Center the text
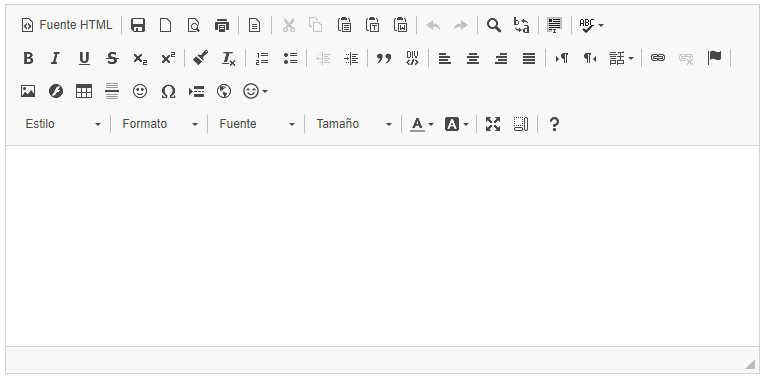 473,58
